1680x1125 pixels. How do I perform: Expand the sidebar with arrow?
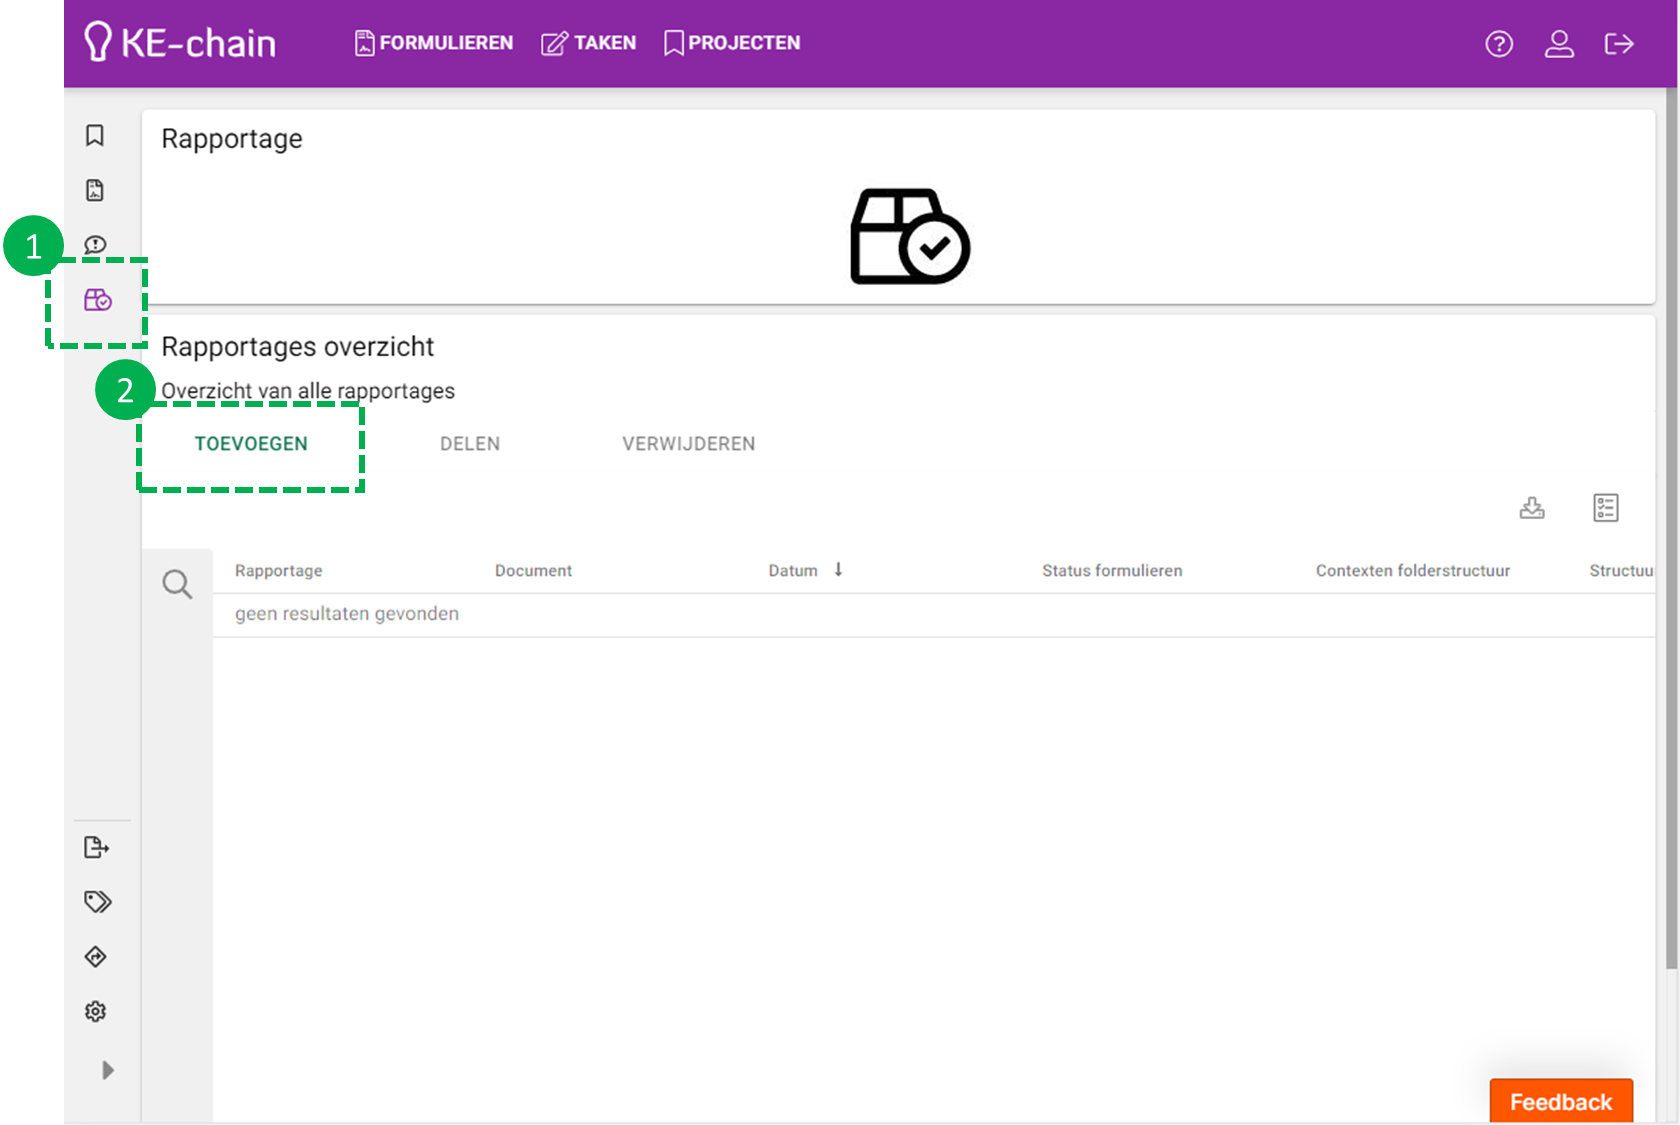click(x=108, y=1070)
